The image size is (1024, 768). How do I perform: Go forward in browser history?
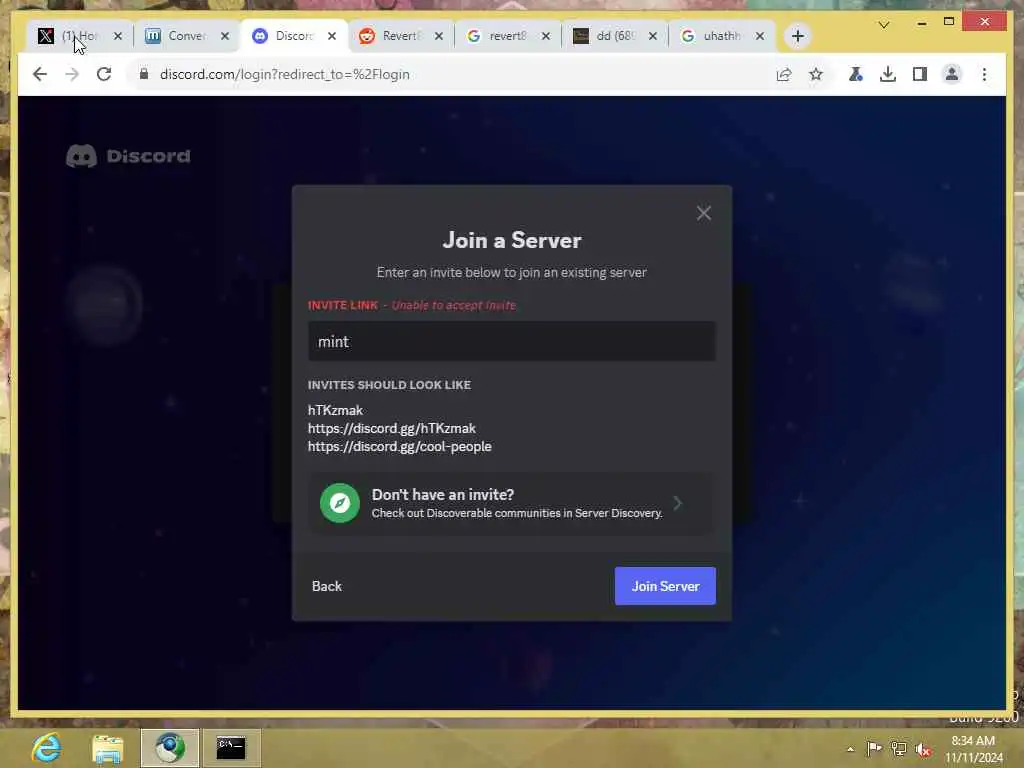[72, 74]
